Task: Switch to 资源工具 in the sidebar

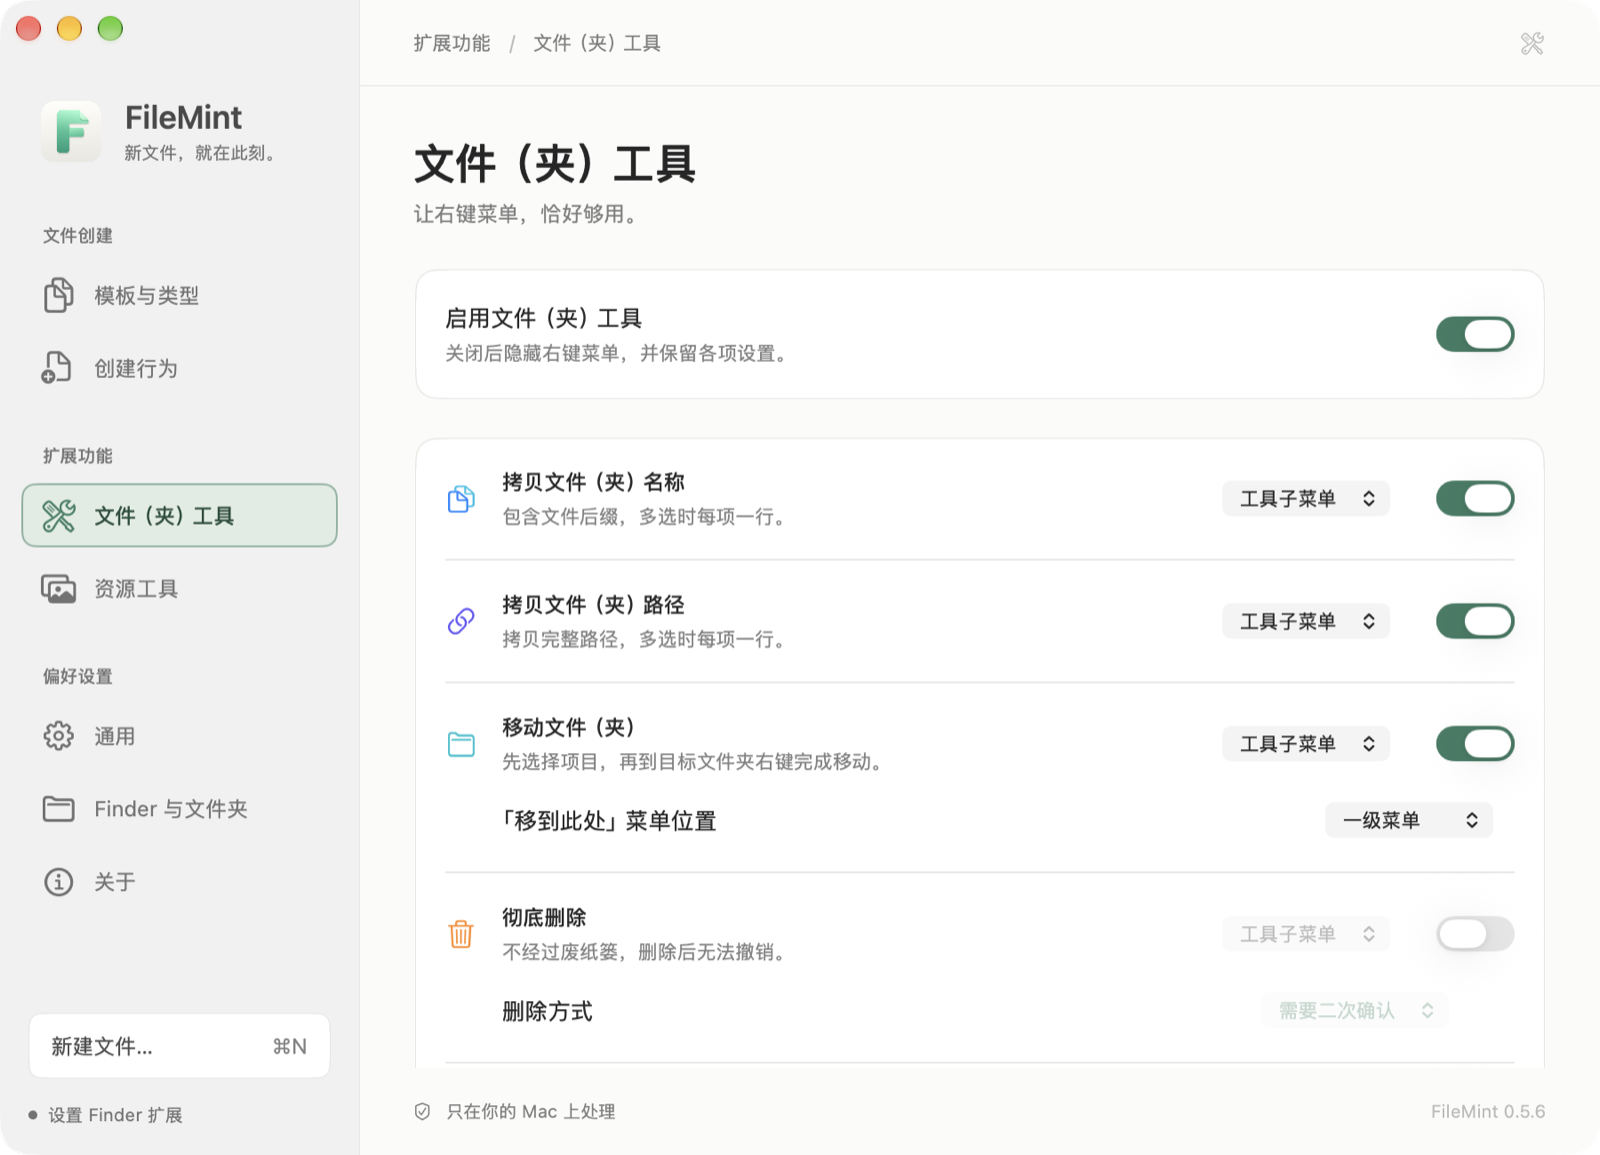Action: tap(179, 589)
